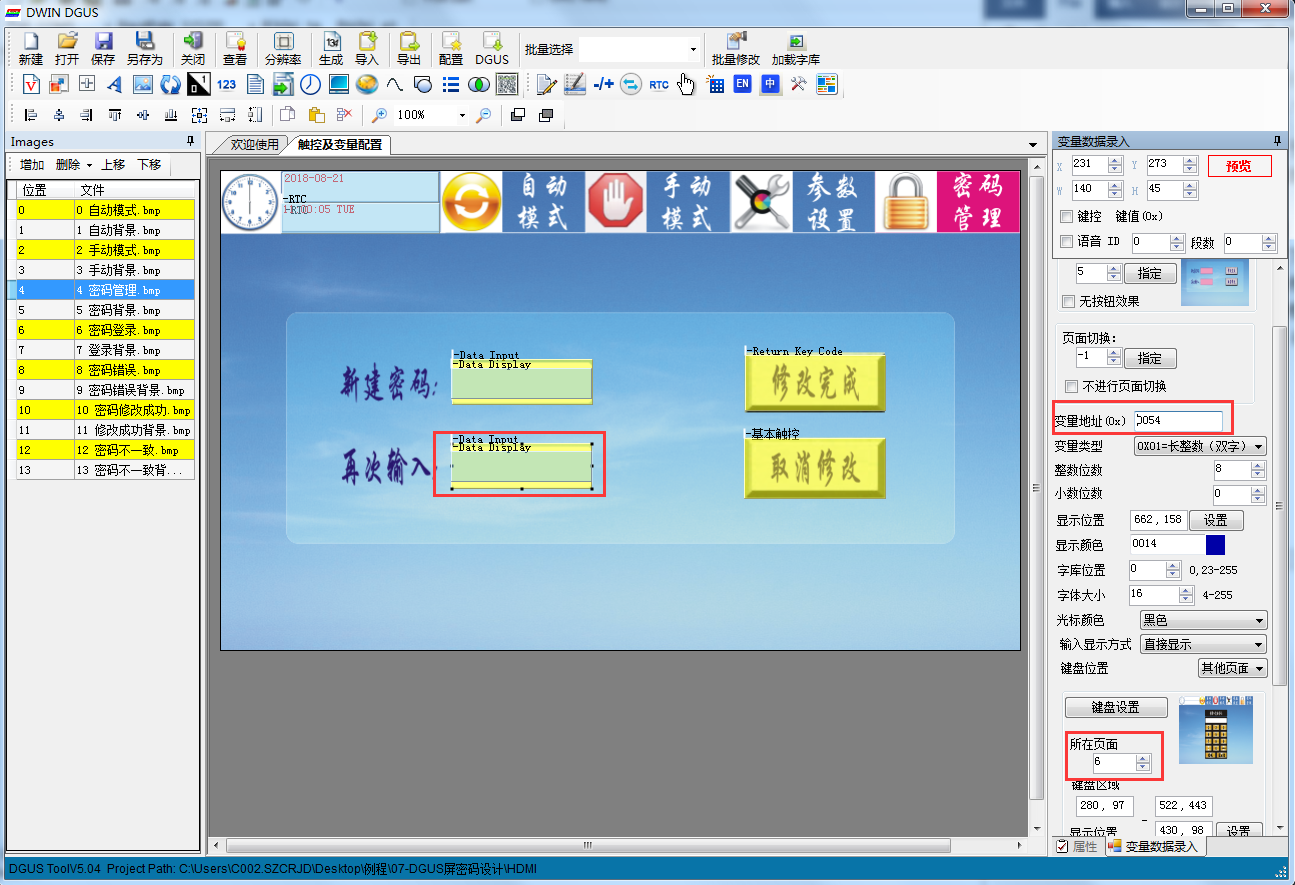This screenshot has height=885, width=1295.
Task: Click the blue EN language icon
Action: click(742, 85)
